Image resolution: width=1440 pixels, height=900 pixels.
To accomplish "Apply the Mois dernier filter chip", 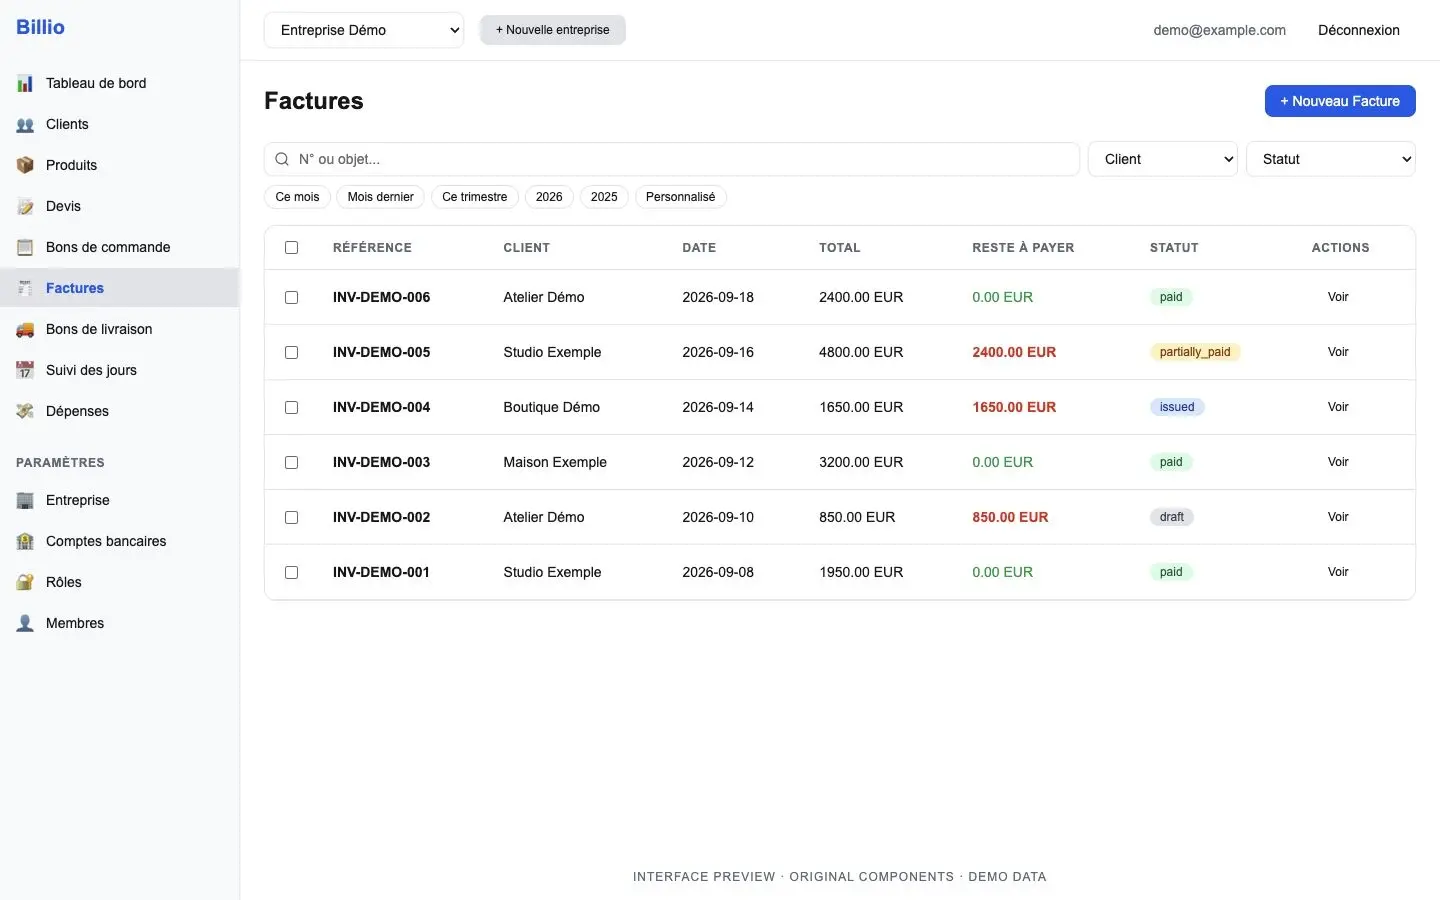I will click(x=380, y=197).
